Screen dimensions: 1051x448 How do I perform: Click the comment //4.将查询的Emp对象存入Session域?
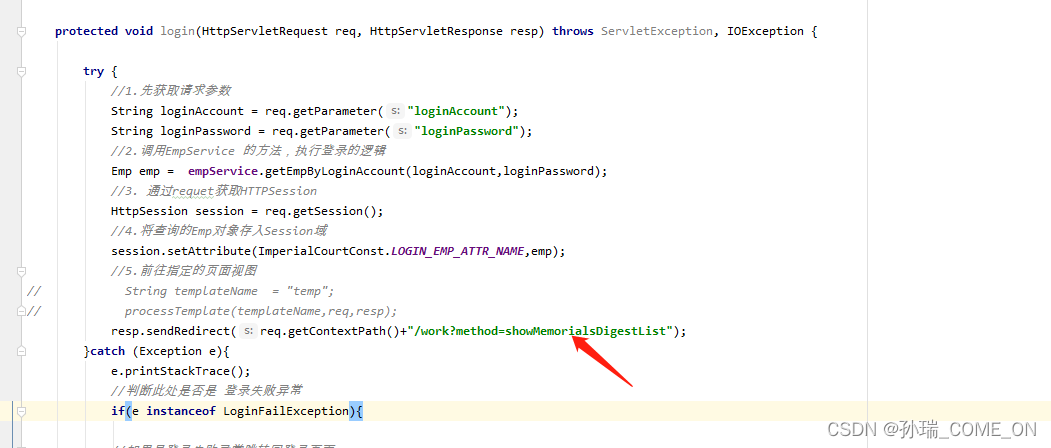pyautogui.click(x=219, y=231)
